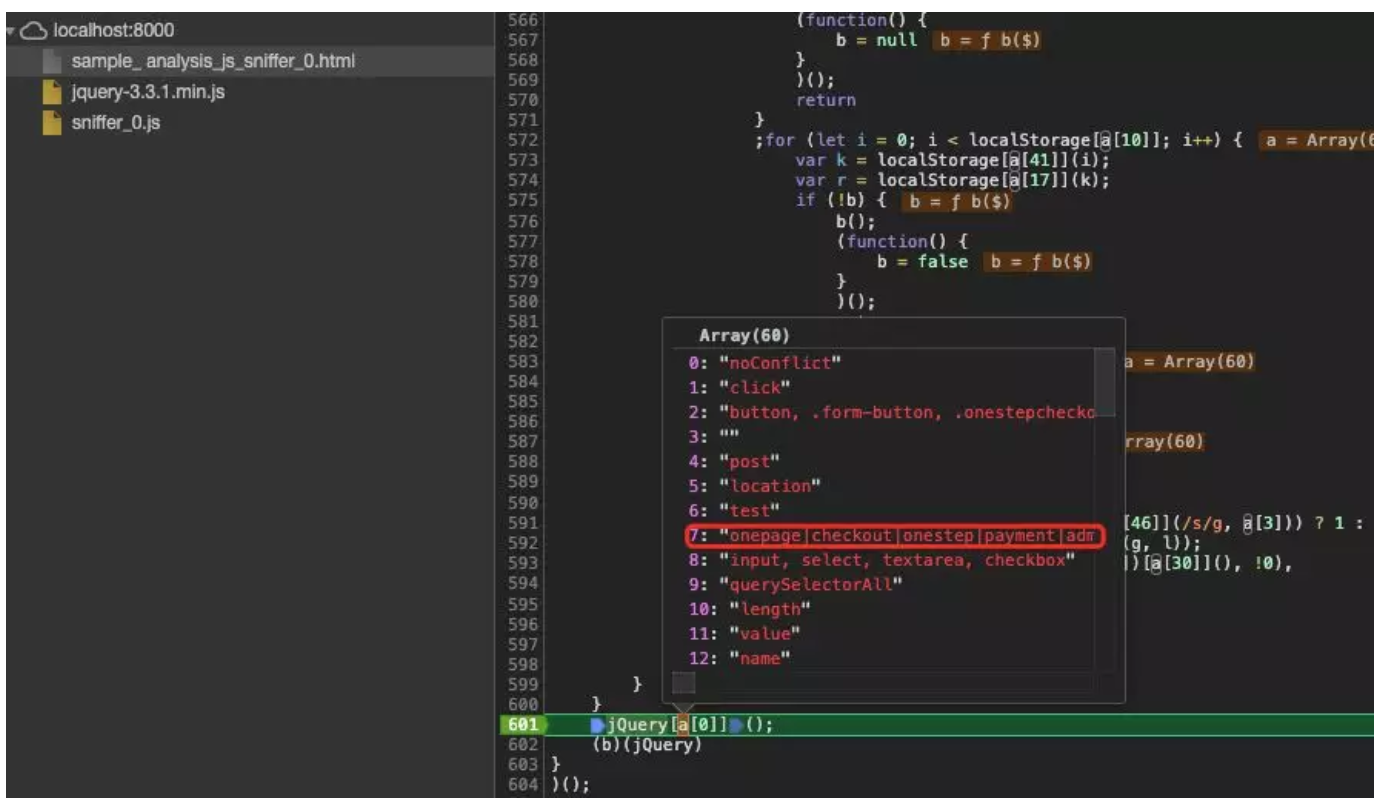Screen dimensions: 1386x804
Task: Select the localhost:8000 domain label
Action: coord(112,31)
